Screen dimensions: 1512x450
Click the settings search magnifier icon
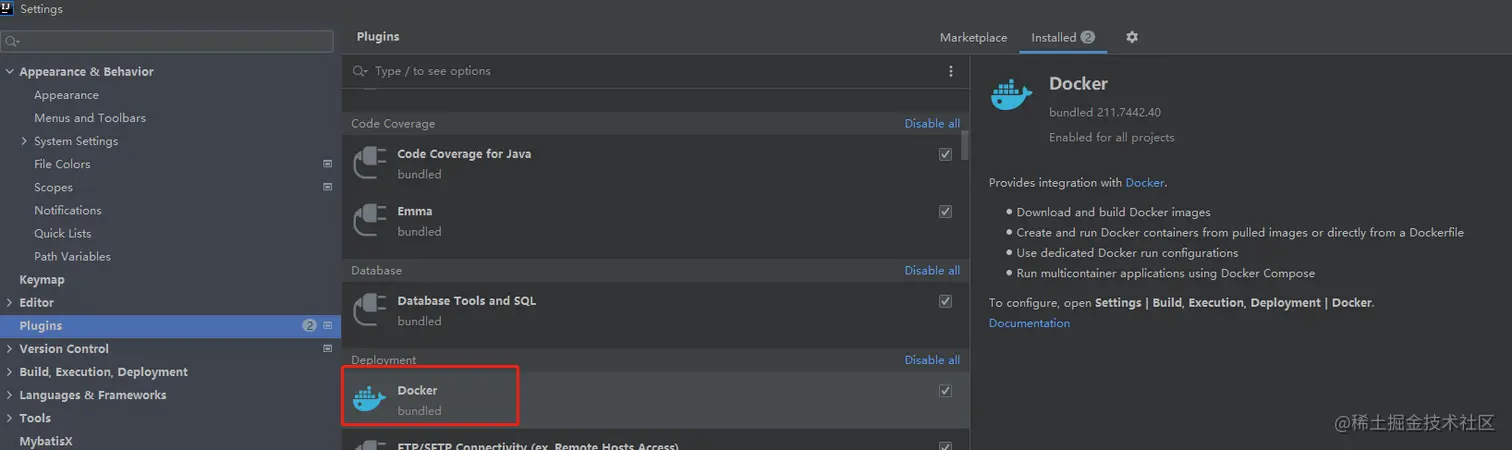point(12,41)
